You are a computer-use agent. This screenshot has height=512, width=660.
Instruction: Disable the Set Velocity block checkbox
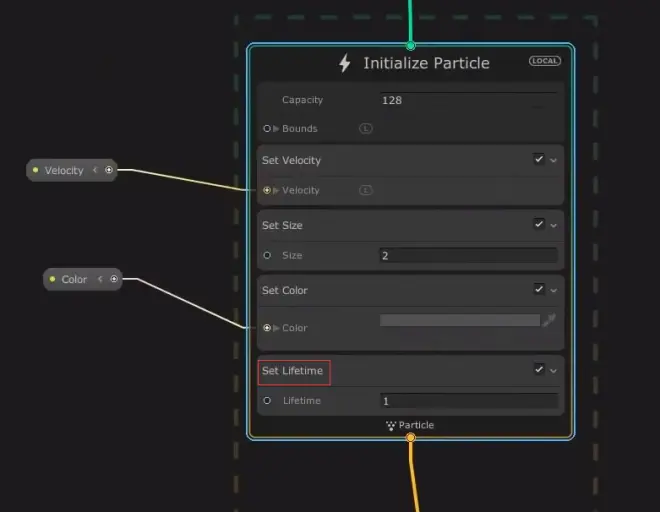pyautogui.click(x=539, y=159)
